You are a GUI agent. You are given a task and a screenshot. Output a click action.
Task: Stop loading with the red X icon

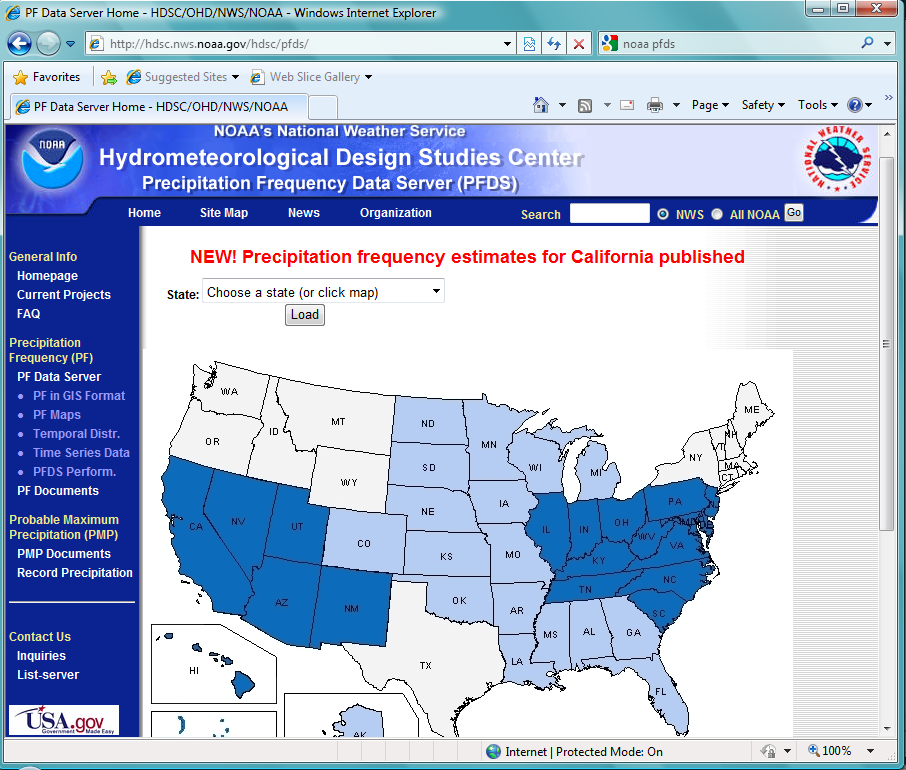coord(579,44)
